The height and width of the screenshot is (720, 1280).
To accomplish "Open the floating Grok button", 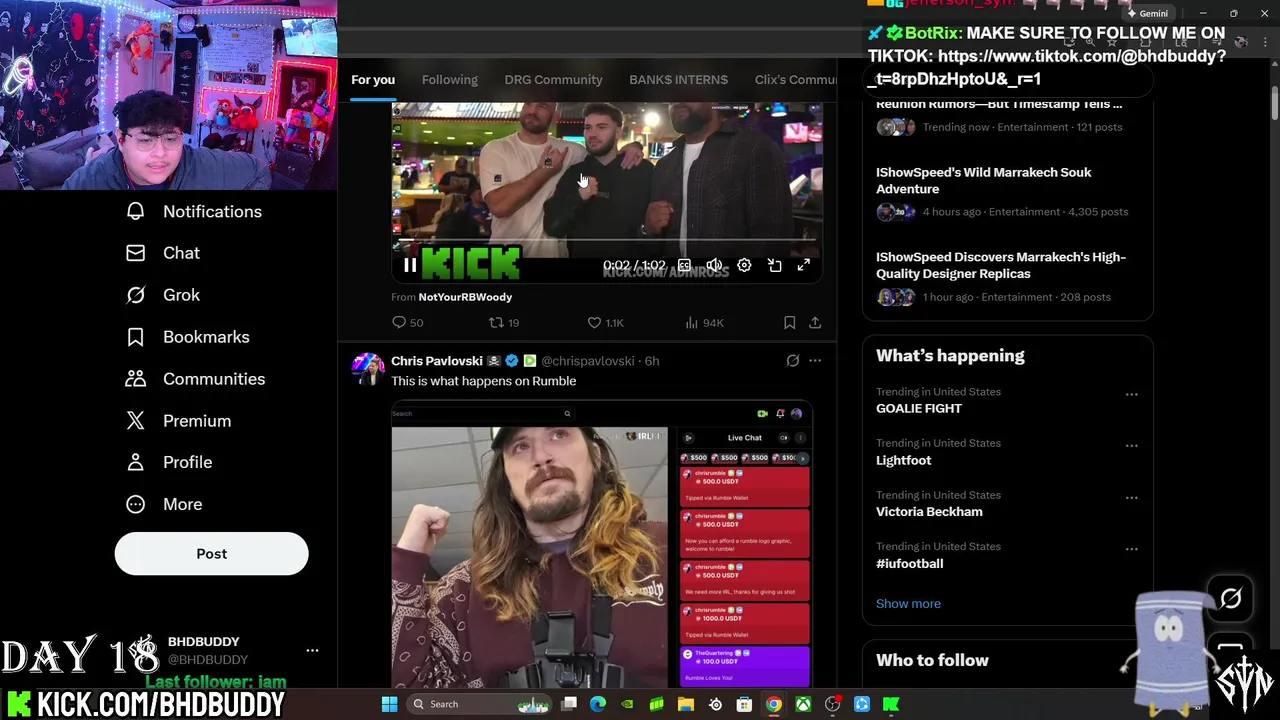I will coord(1230,599).
